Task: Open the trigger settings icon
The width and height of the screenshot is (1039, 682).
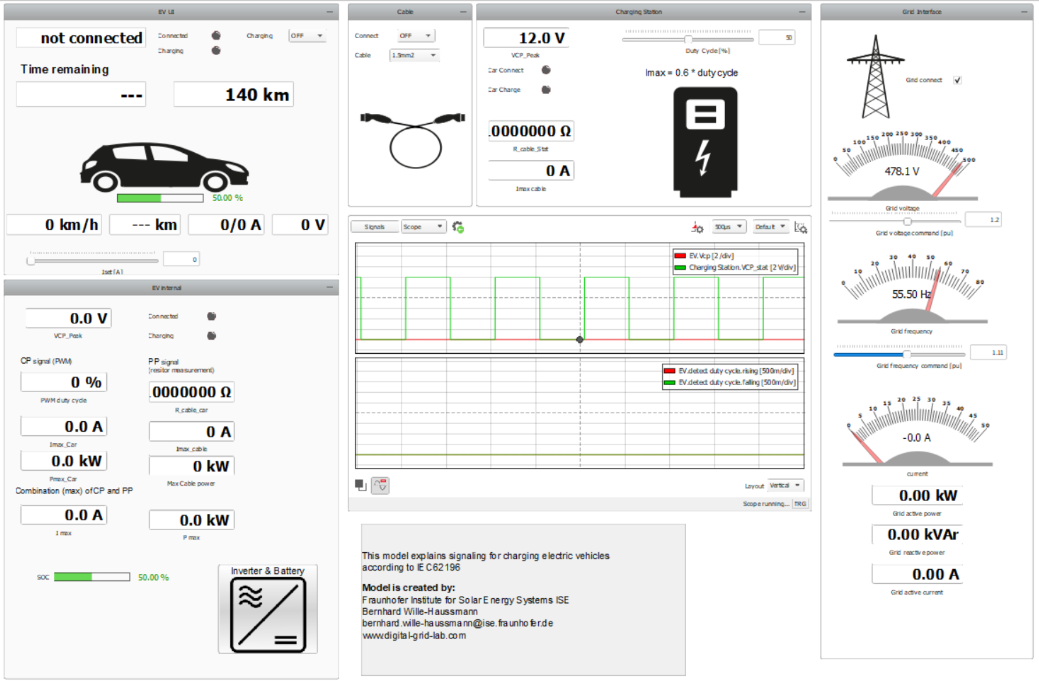Action: coord(698,227)
